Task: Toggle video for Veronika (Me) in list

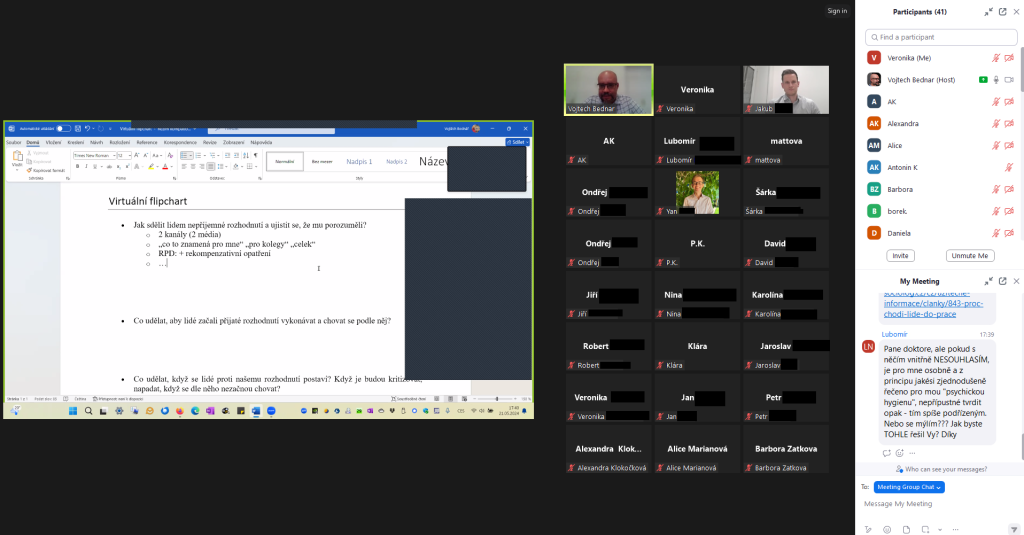Action: click(x=1009, y=58)
